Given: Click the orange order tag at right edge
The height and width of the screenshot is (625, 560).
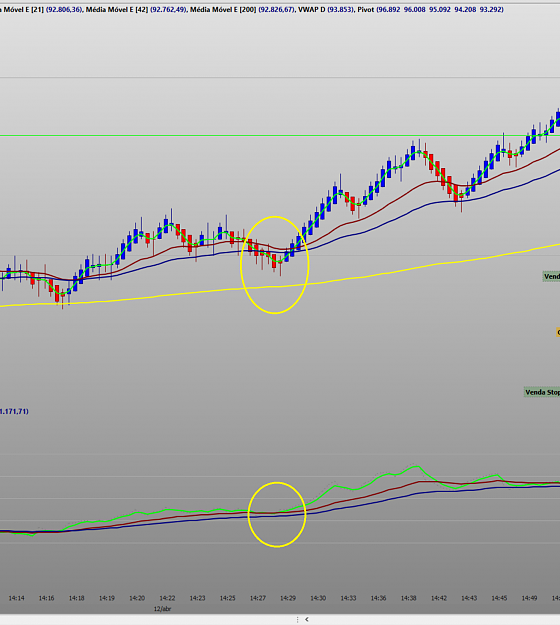Looking at the screenshot, I should pos(558,332).
